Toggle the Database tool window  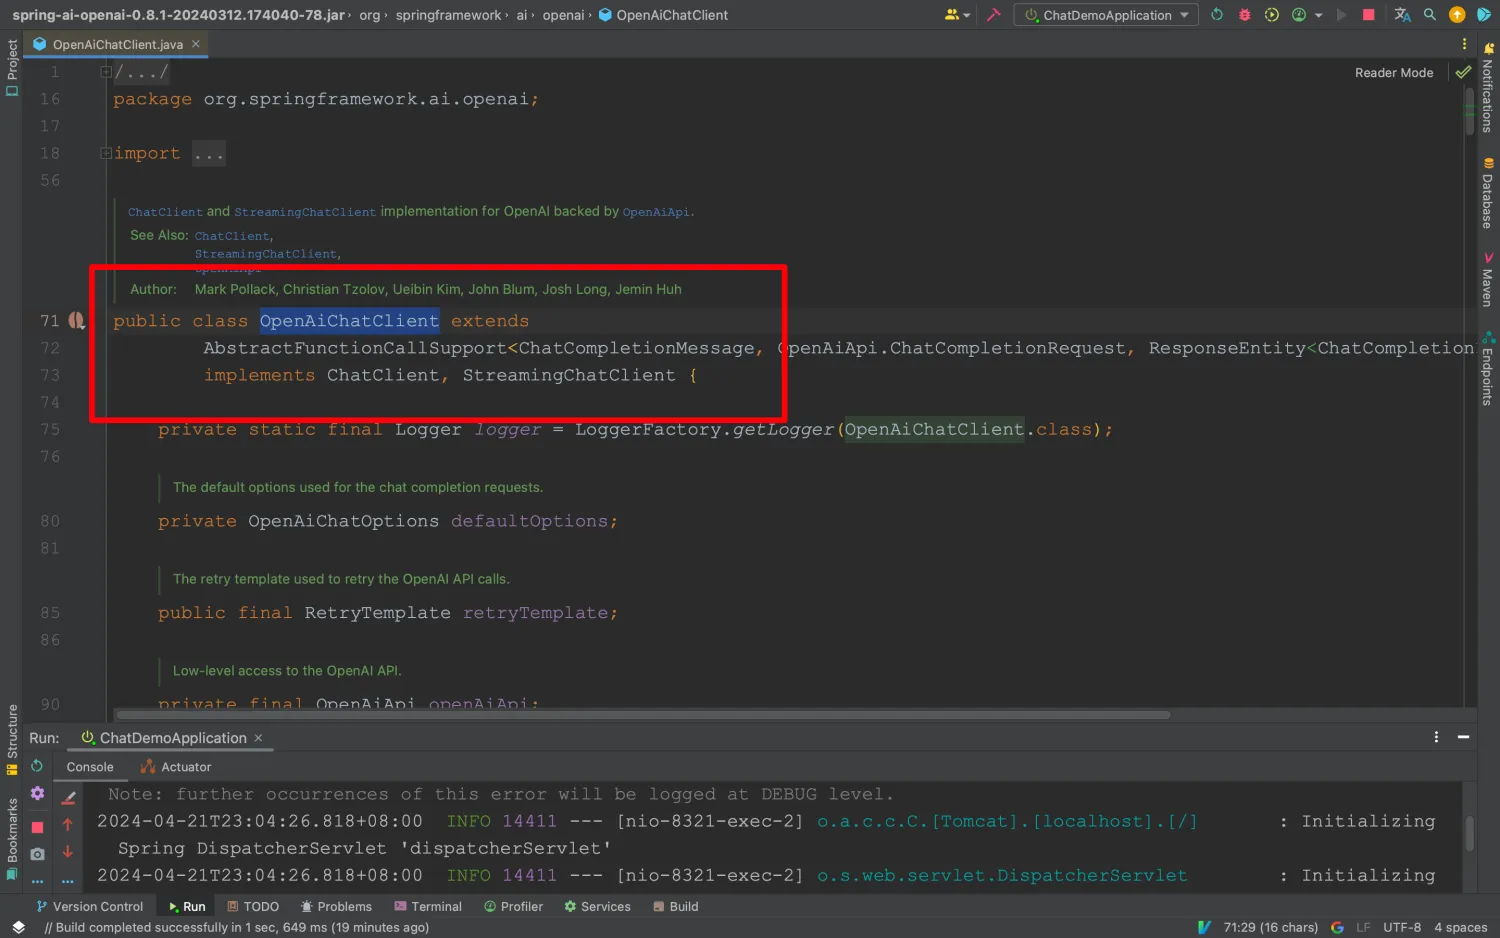pyautogui.click(x=1488, y=193)
